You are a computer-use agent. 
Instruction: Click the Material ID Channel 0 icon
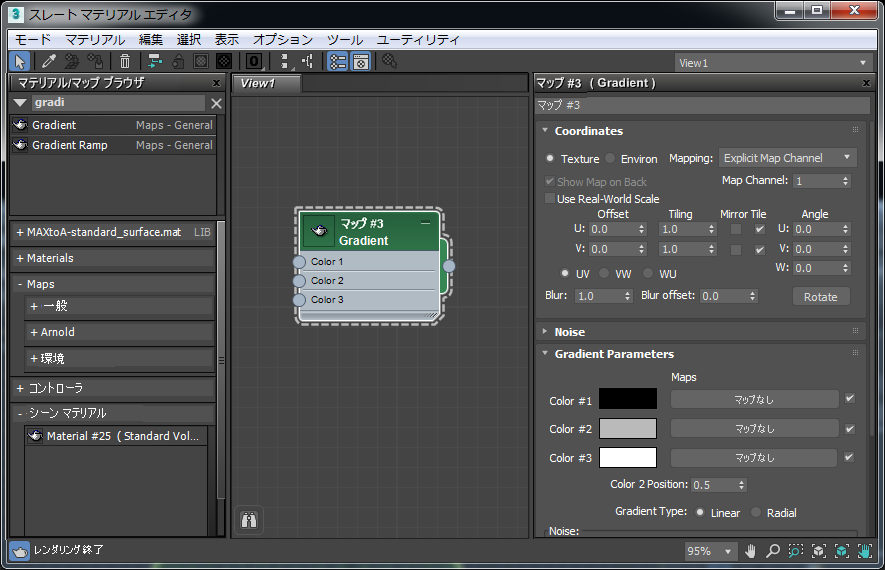[x=254, y=61]
